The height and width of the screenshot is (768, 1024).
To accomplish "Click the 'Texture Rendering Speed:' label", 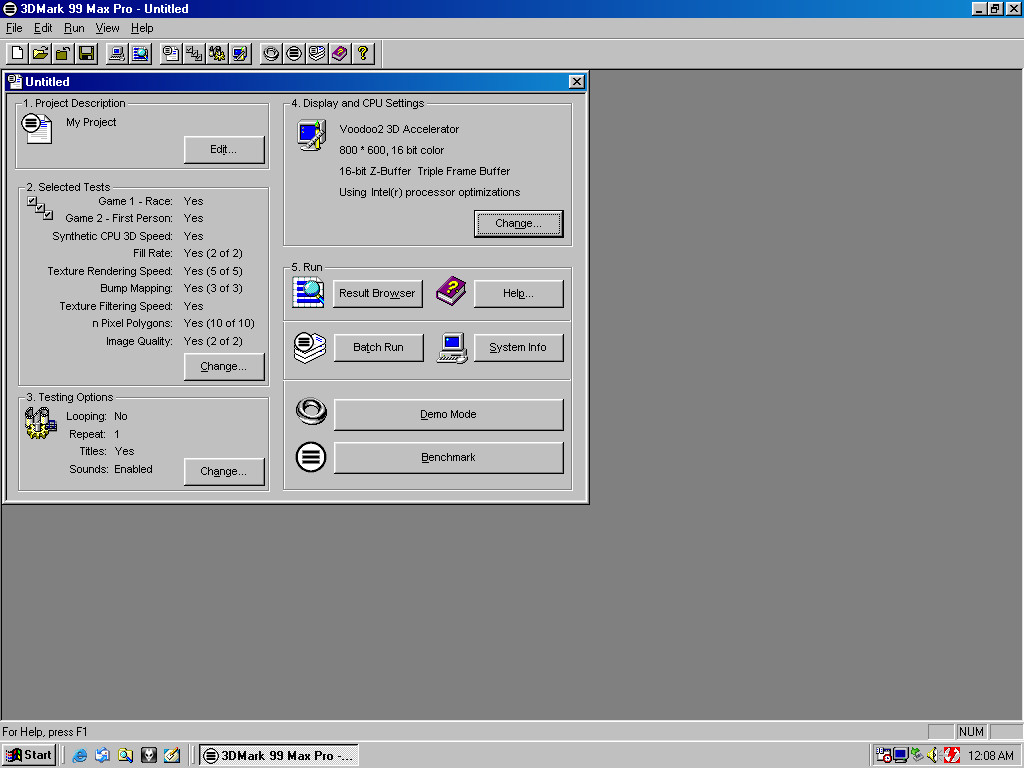I will (x=110, y=271).
